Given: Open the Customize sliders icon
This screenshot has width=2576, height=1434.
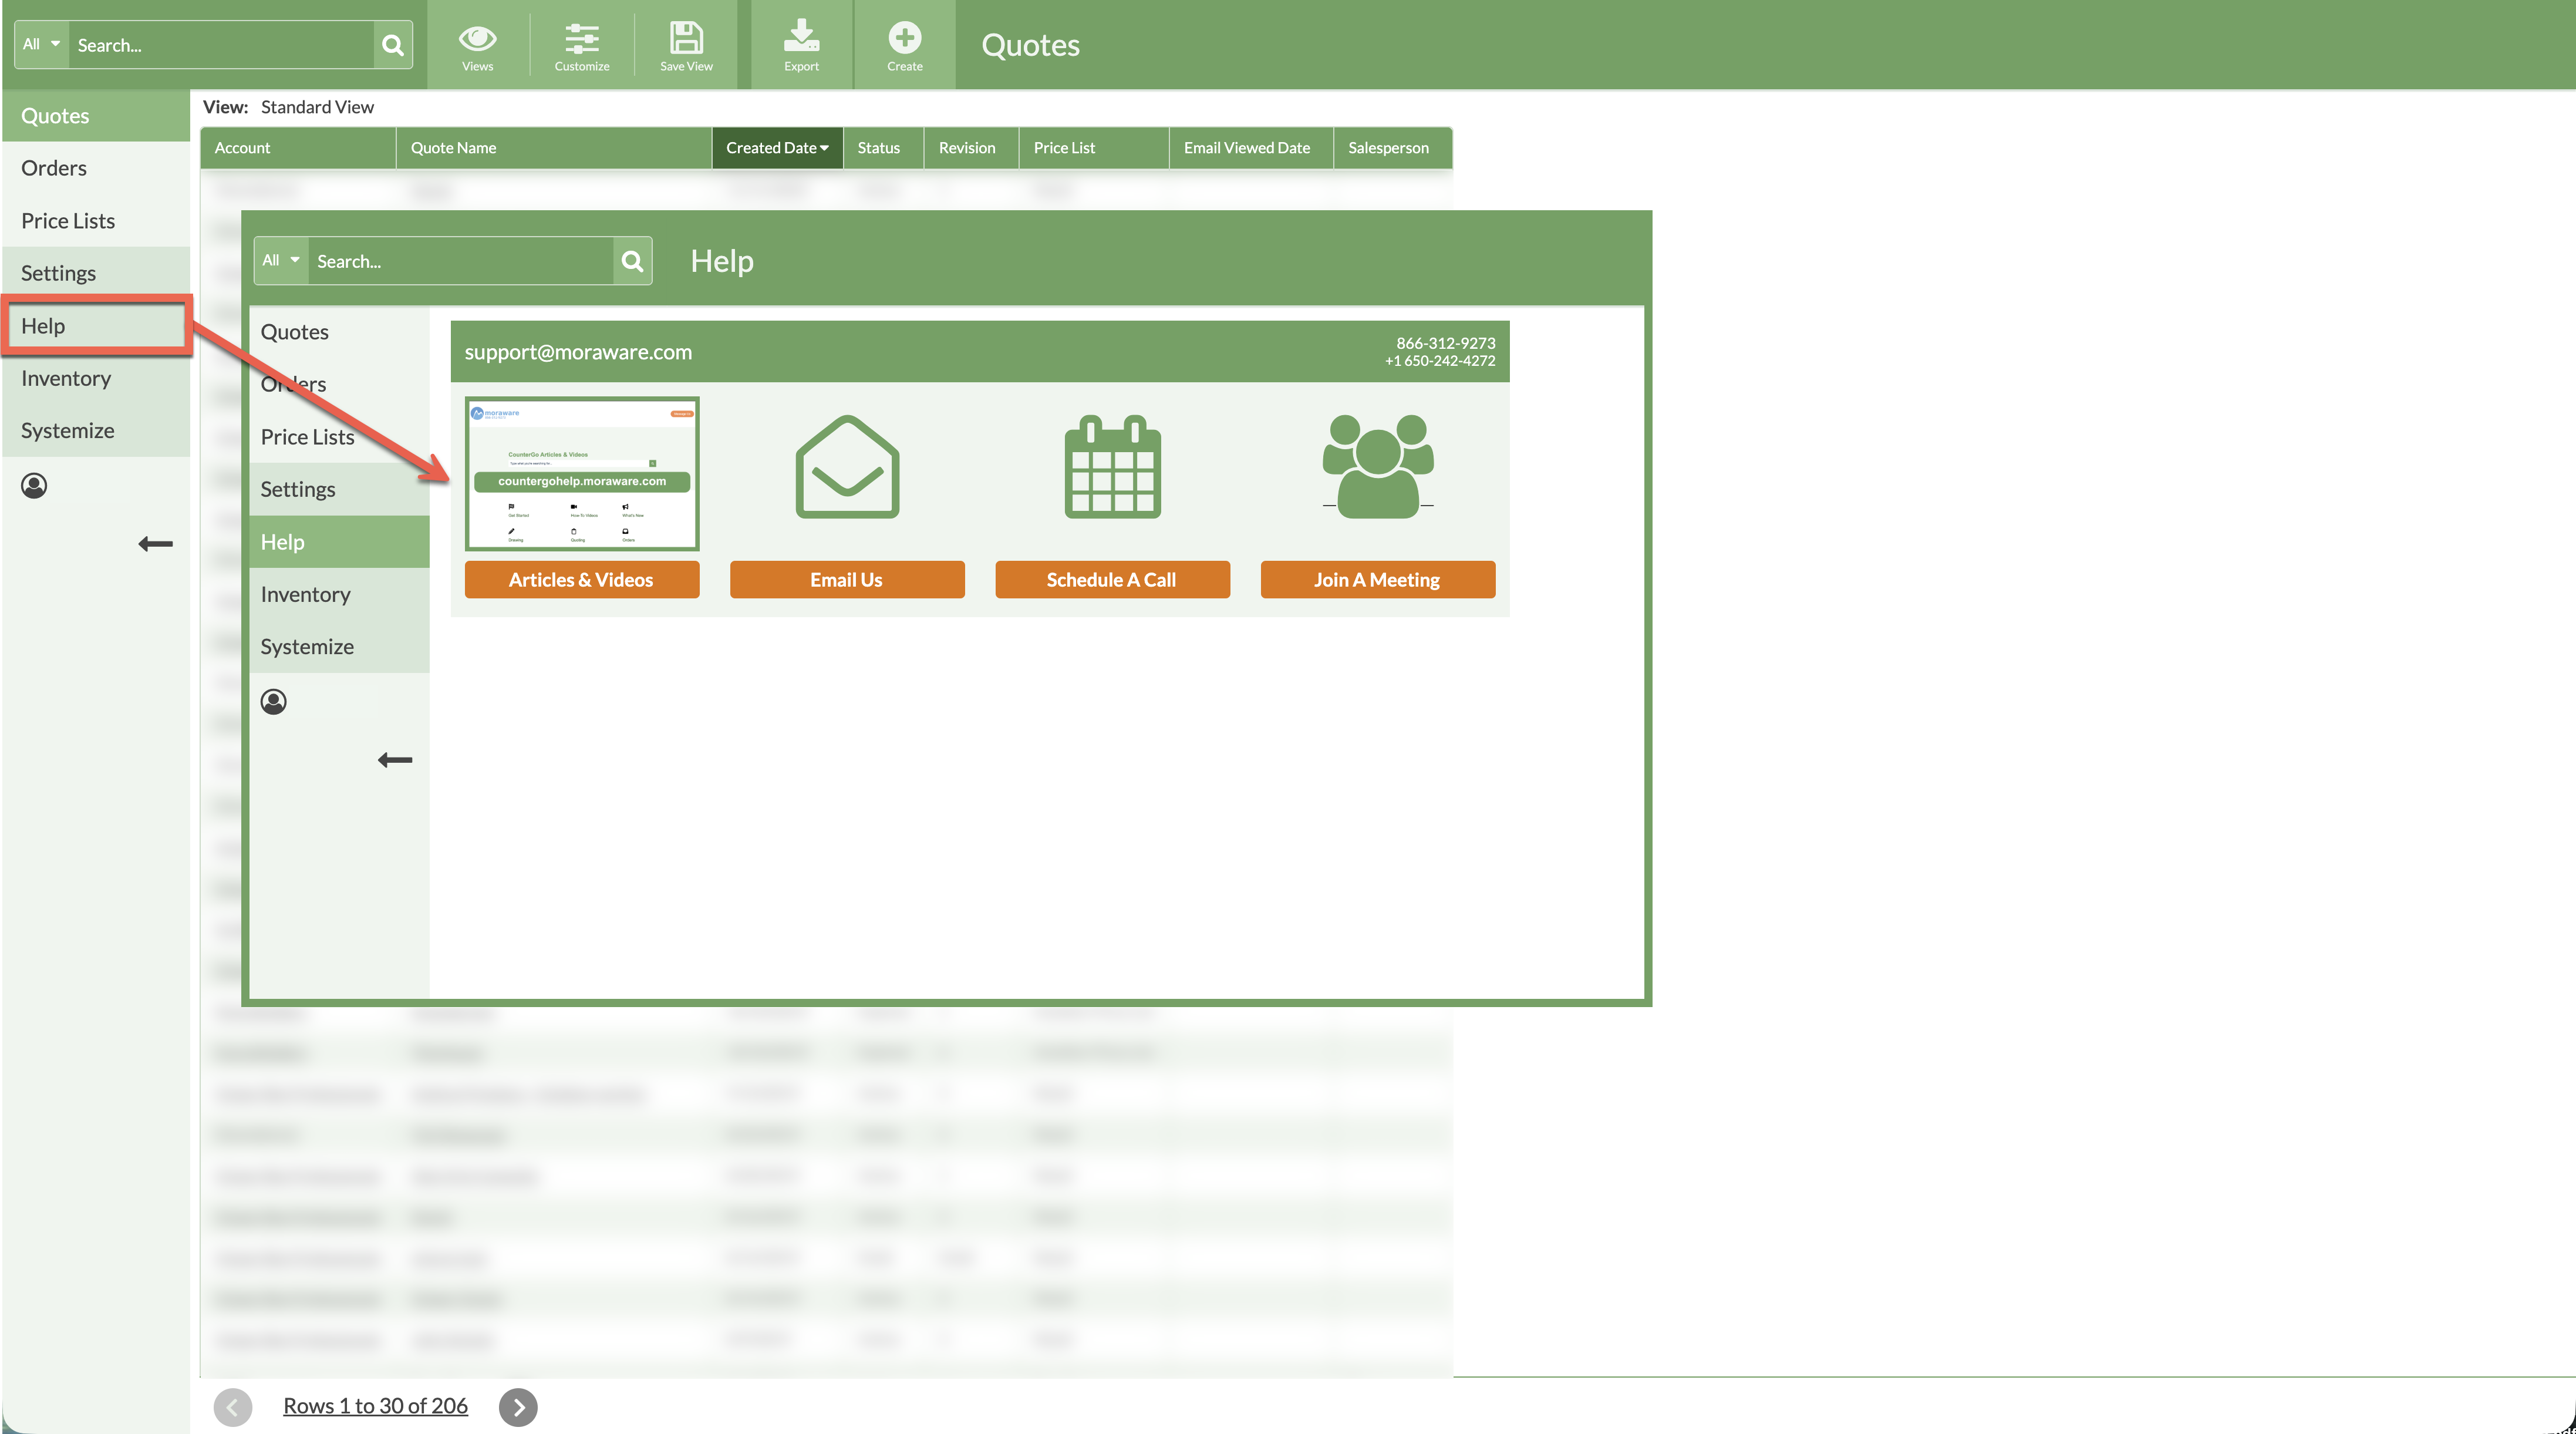Looking at the screenshot, I should point(581,38).
